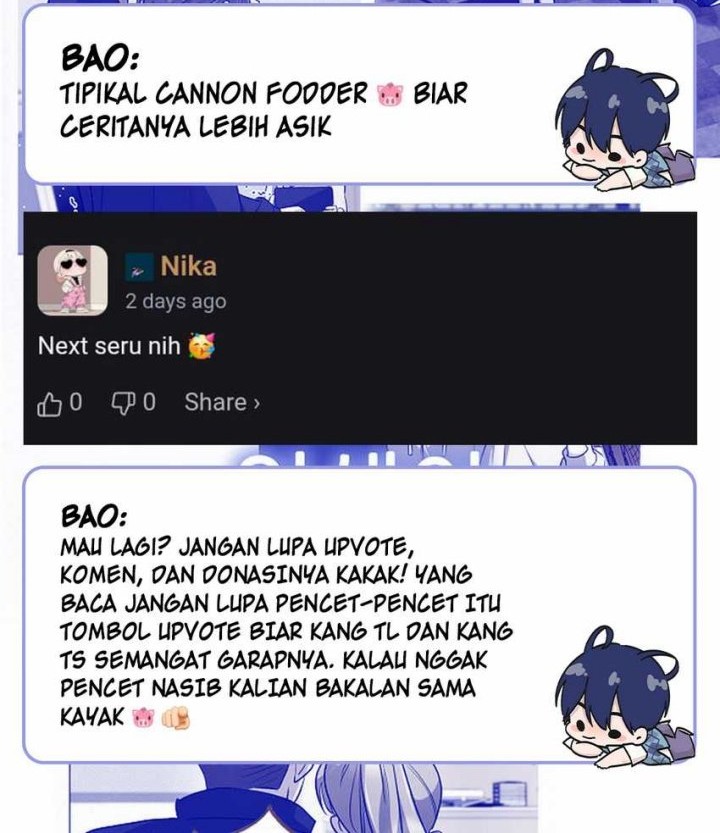The height and width of the screenshot is (833, 720).
Task: Click the like count zero
Action: pos(76,402)
